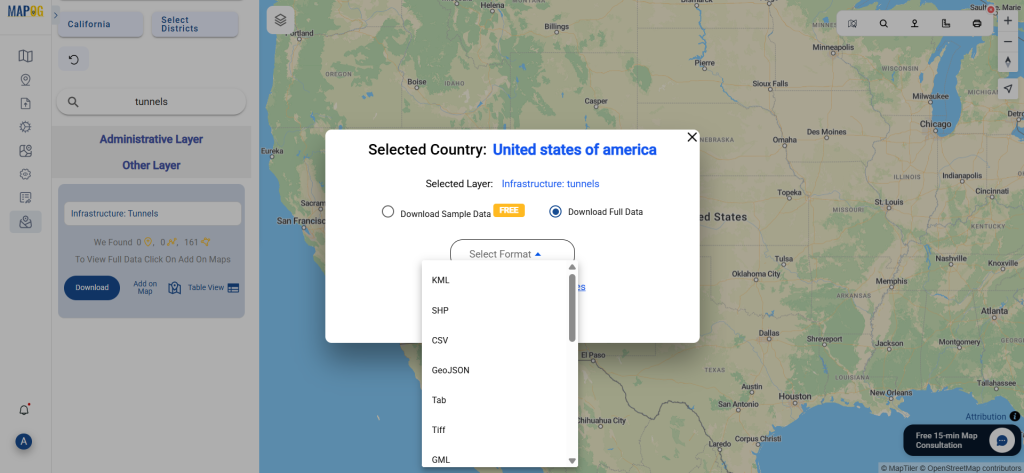Open notifications bell in sidebar
Image resolution: width=1024 pixels, height=473 pixels.
pyautogui.click(x=24, y=410)
